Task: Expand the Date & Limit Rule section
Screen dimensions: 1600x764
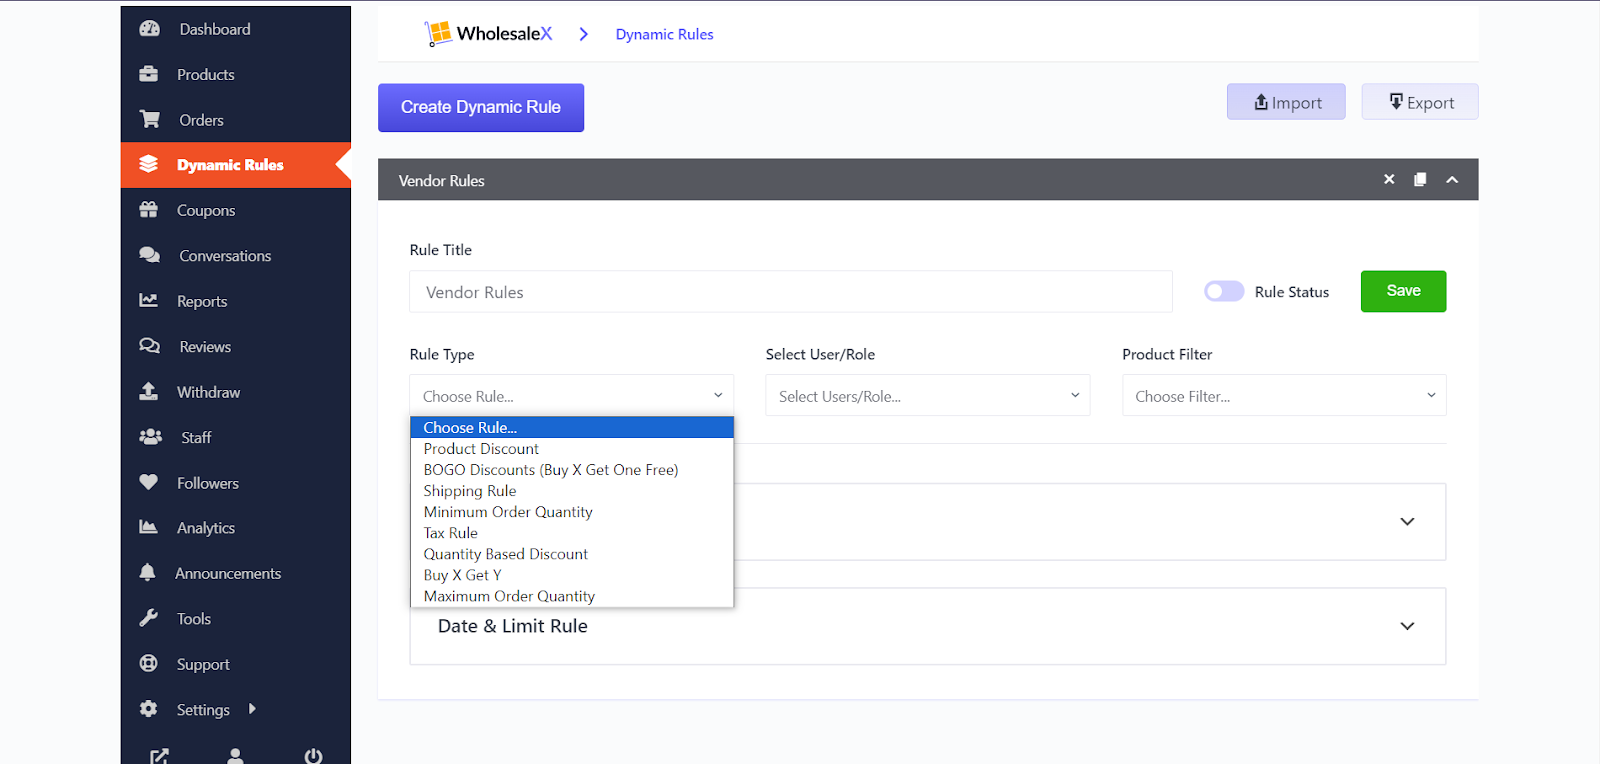Action: click(1407, 626)
